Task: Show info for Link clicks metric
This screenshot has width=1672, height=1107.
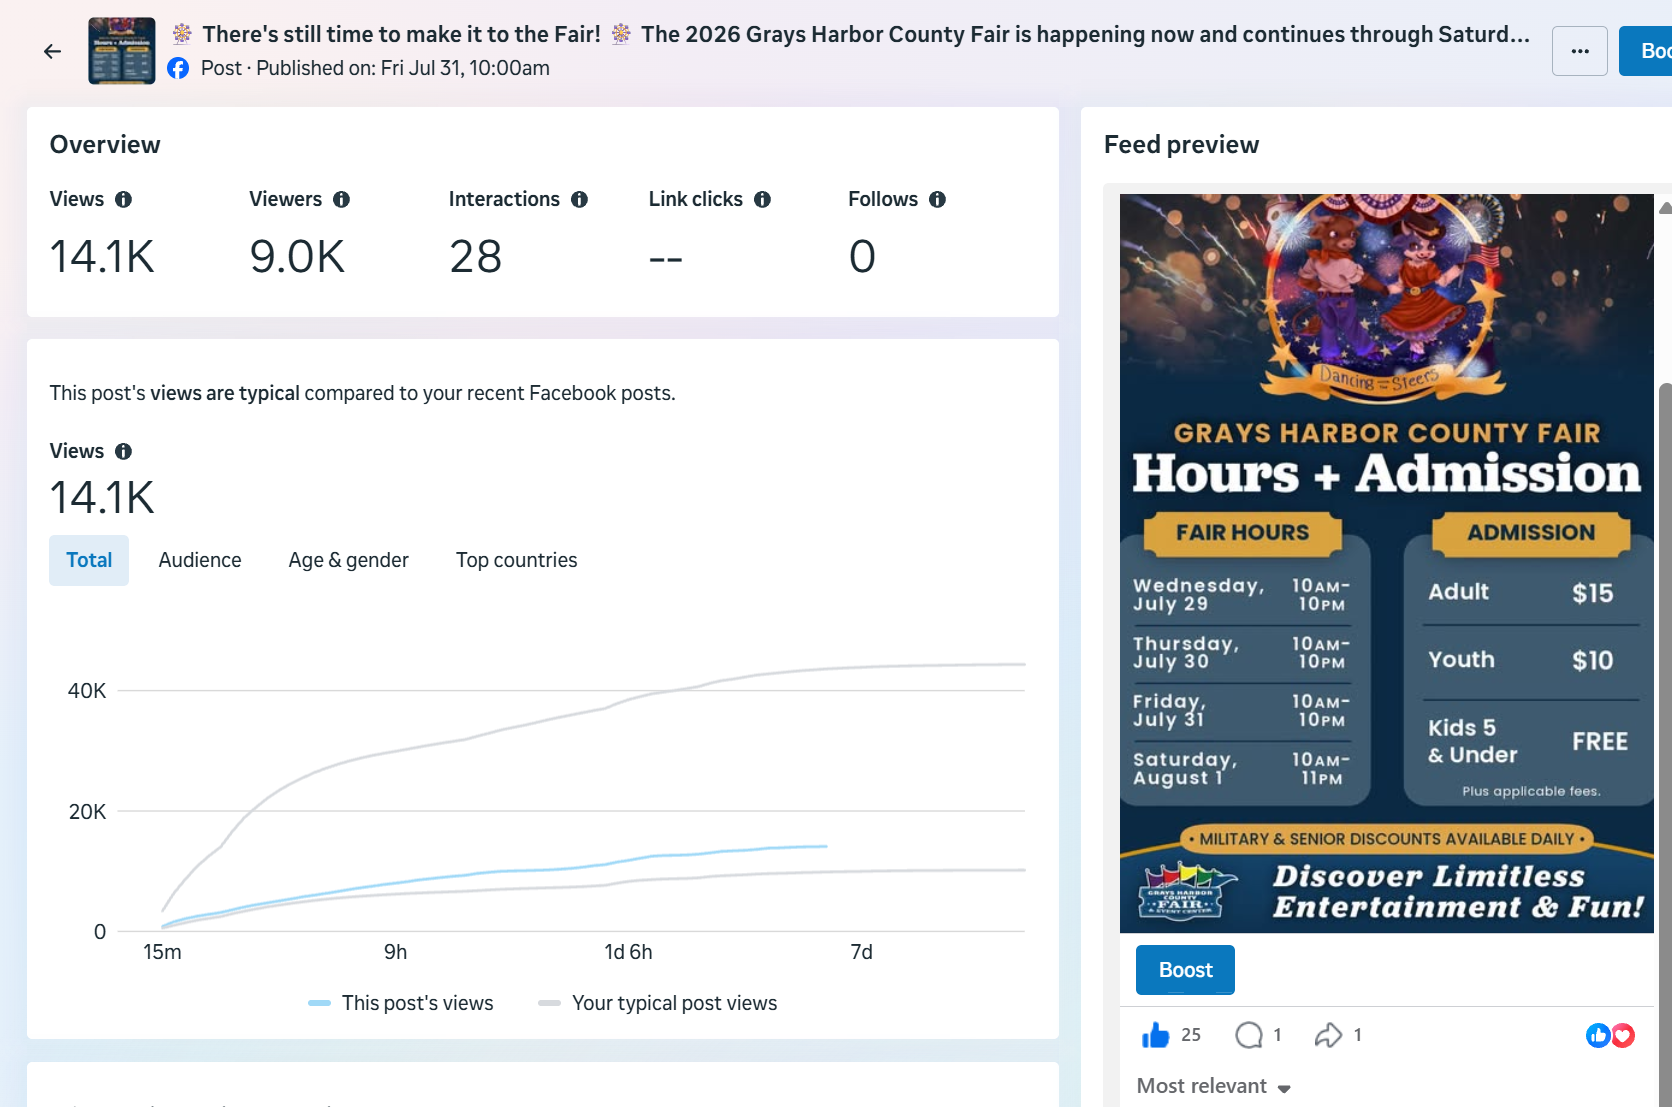Action: coord(762,199)
